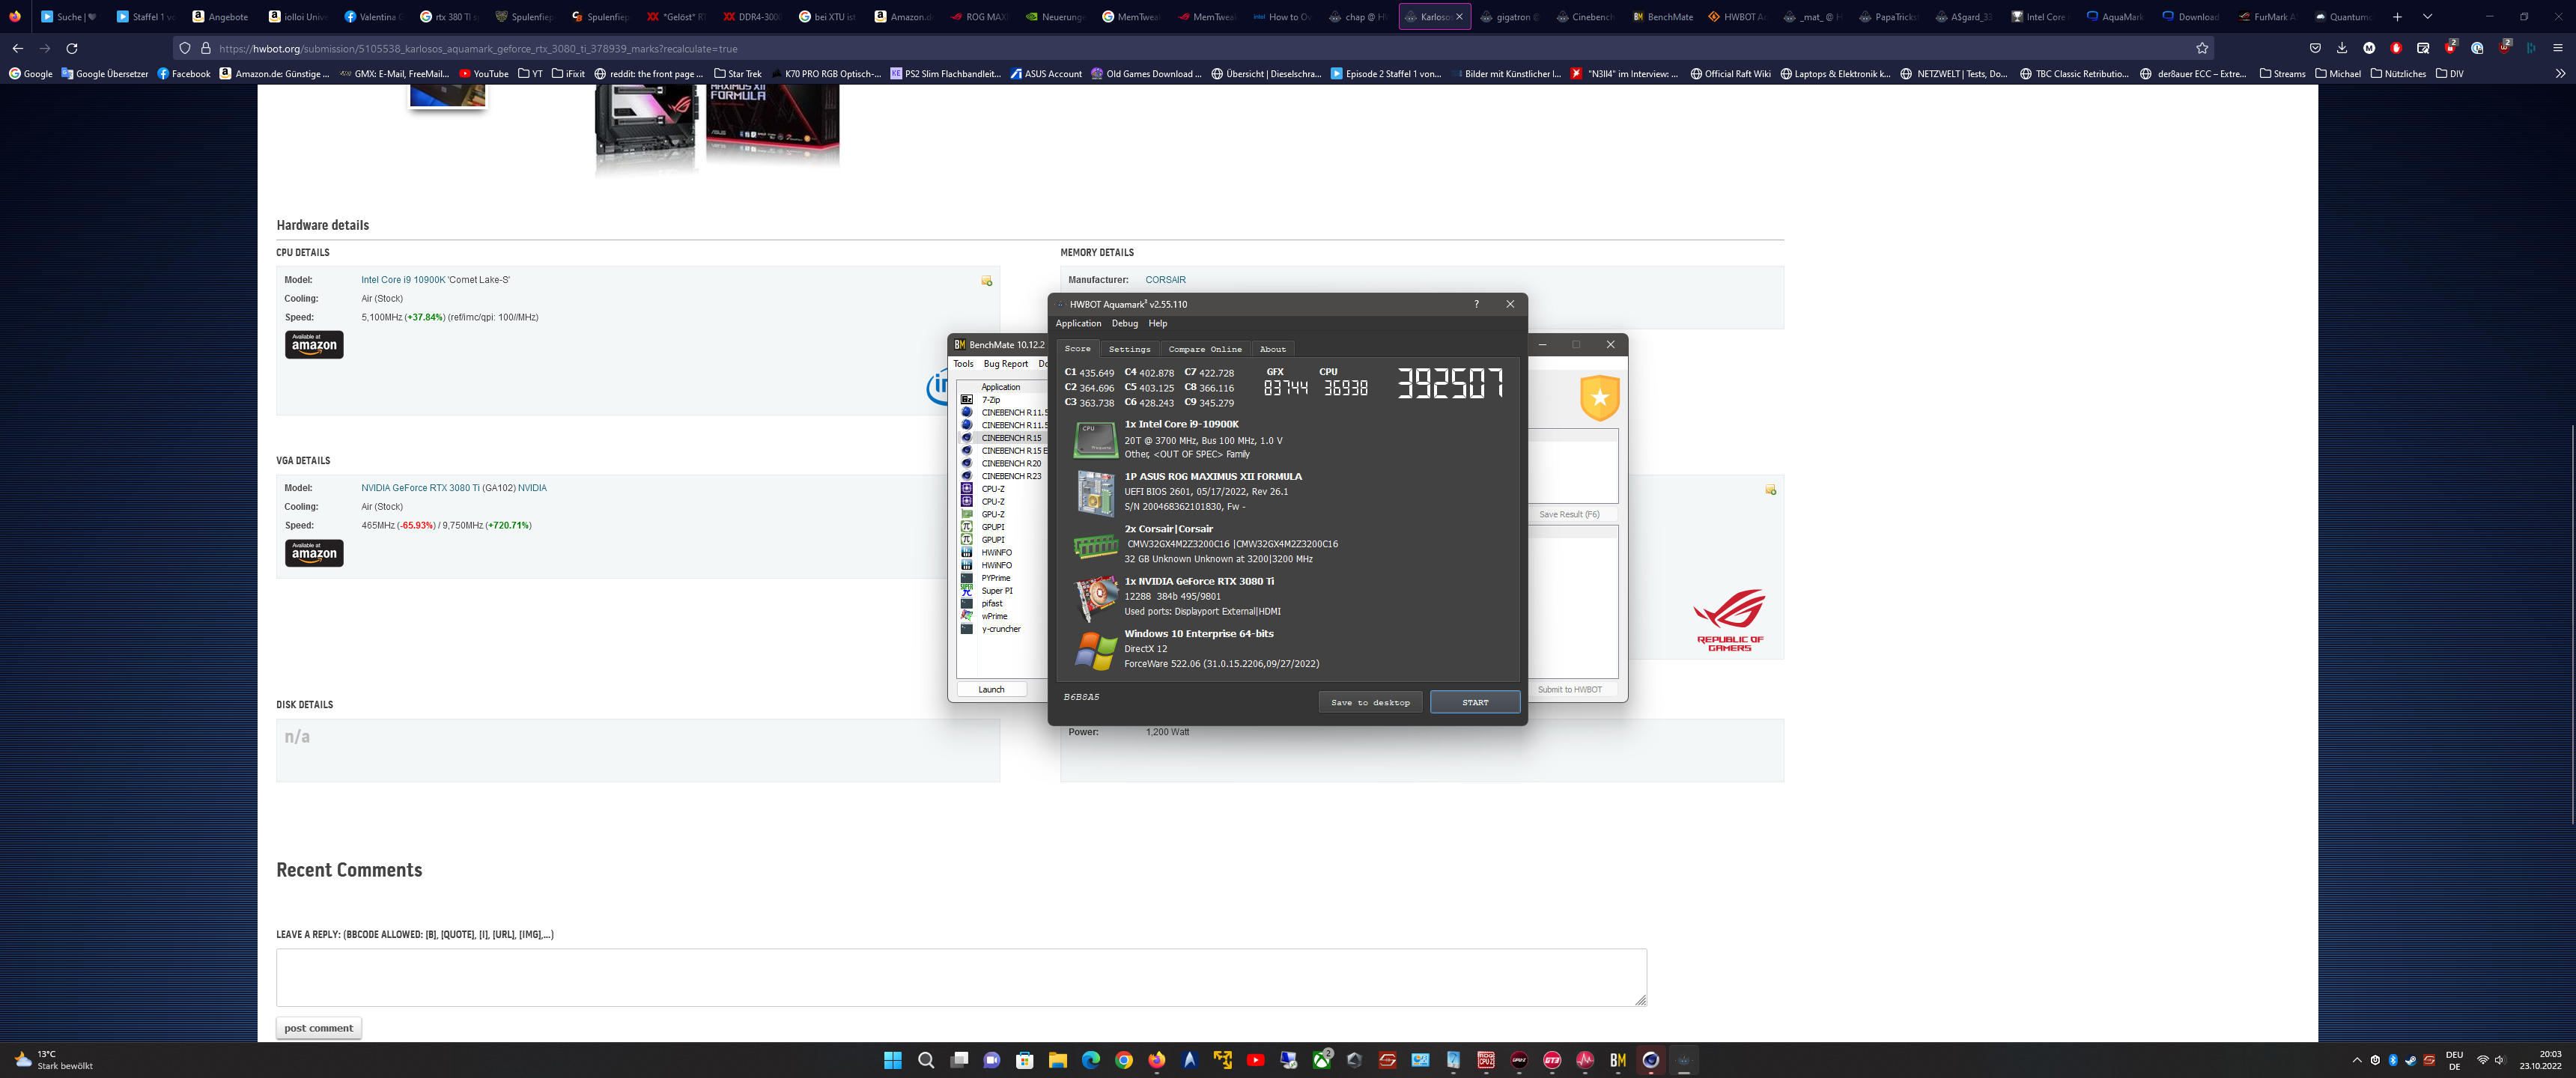Viewport: 2576px width, 1078px height.
Task: Open the AdBlock red hand extension
Action: (x=2396, y=48)
